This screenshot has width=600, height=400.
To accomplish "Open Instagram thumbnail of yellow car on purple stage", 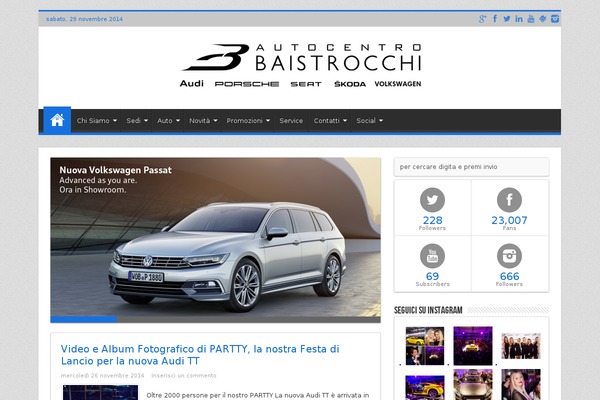I will pos(425,387).
